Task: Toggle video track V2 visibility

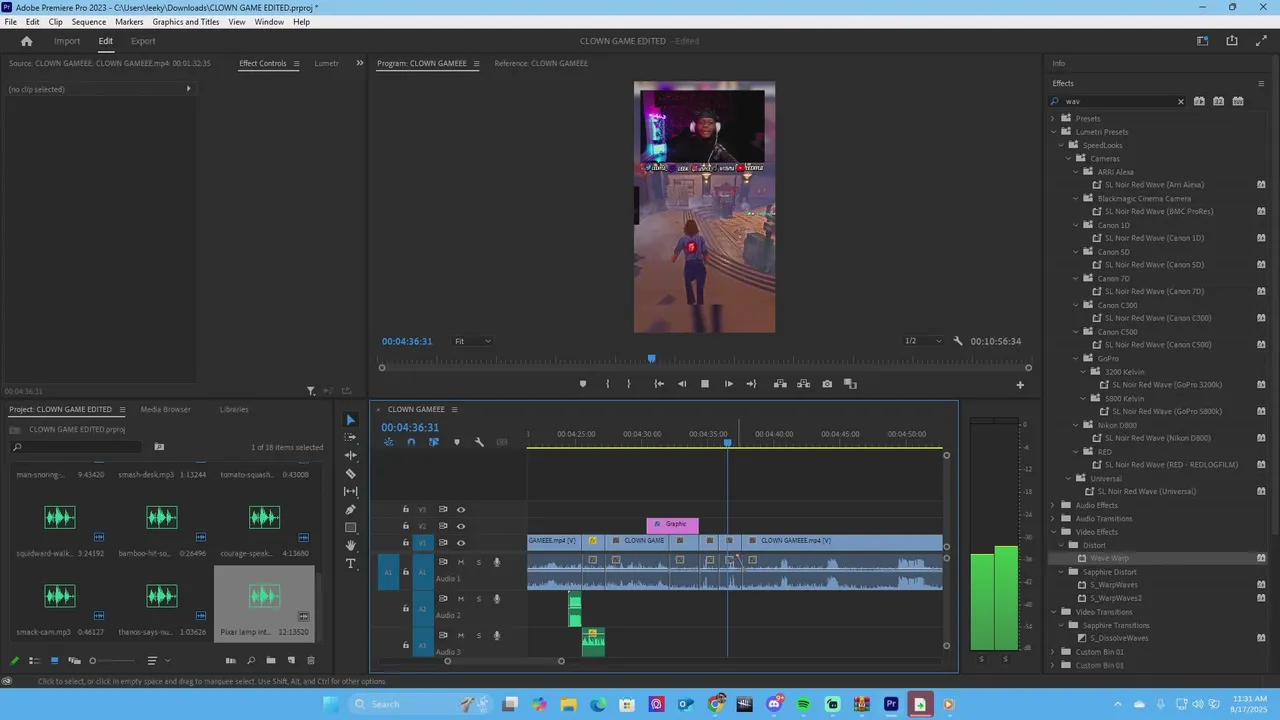Action: pos(461,526)
